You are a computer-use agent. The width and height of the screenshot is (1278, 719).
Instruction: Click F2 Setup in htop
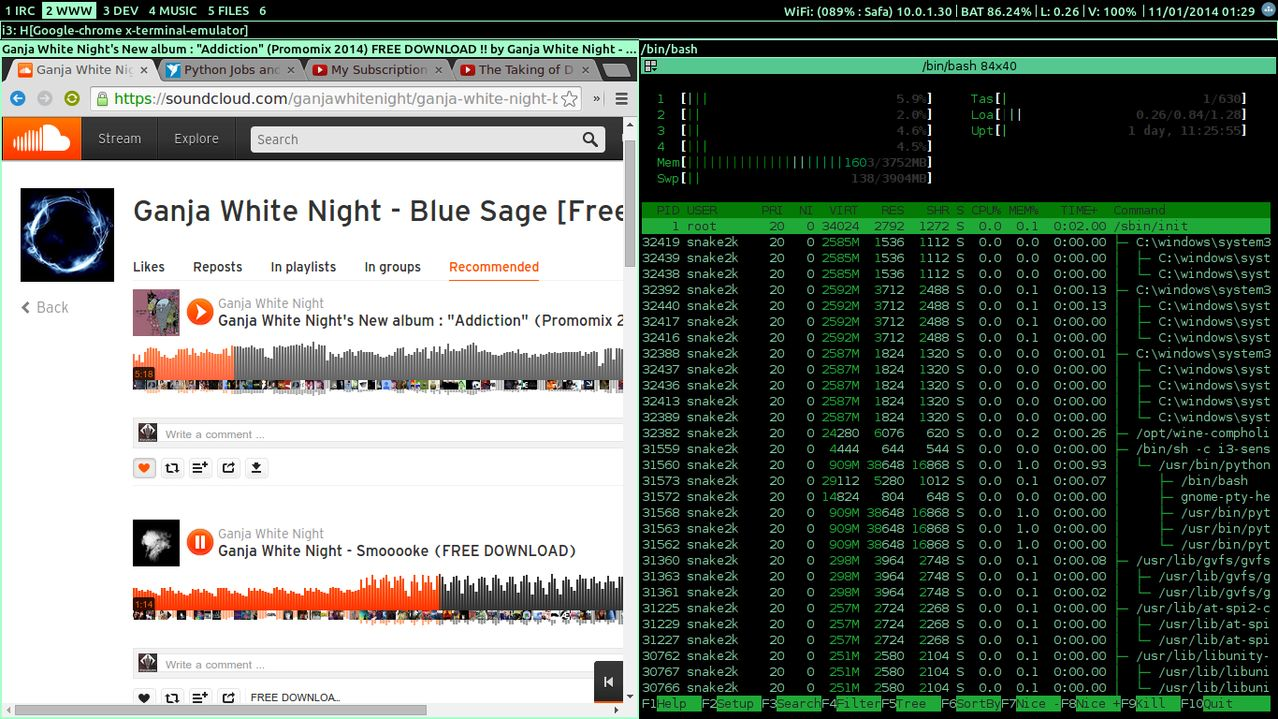(x=731, y=704)
